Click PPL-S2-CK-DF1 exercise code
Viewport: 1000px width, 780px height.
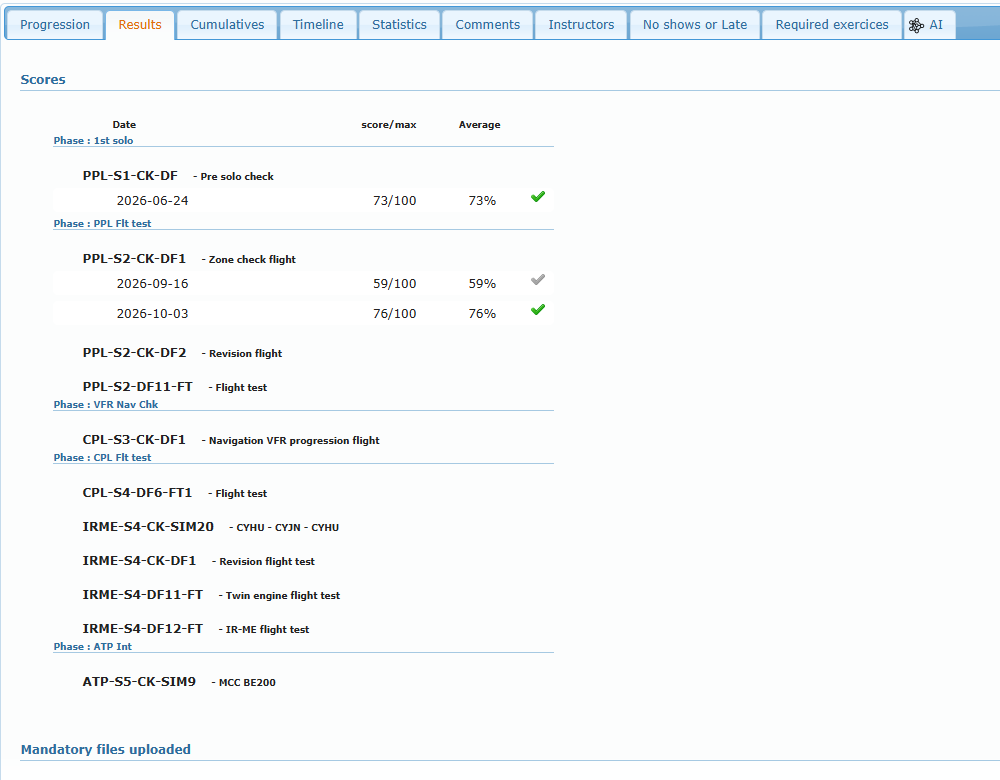(x=134, y=259)
